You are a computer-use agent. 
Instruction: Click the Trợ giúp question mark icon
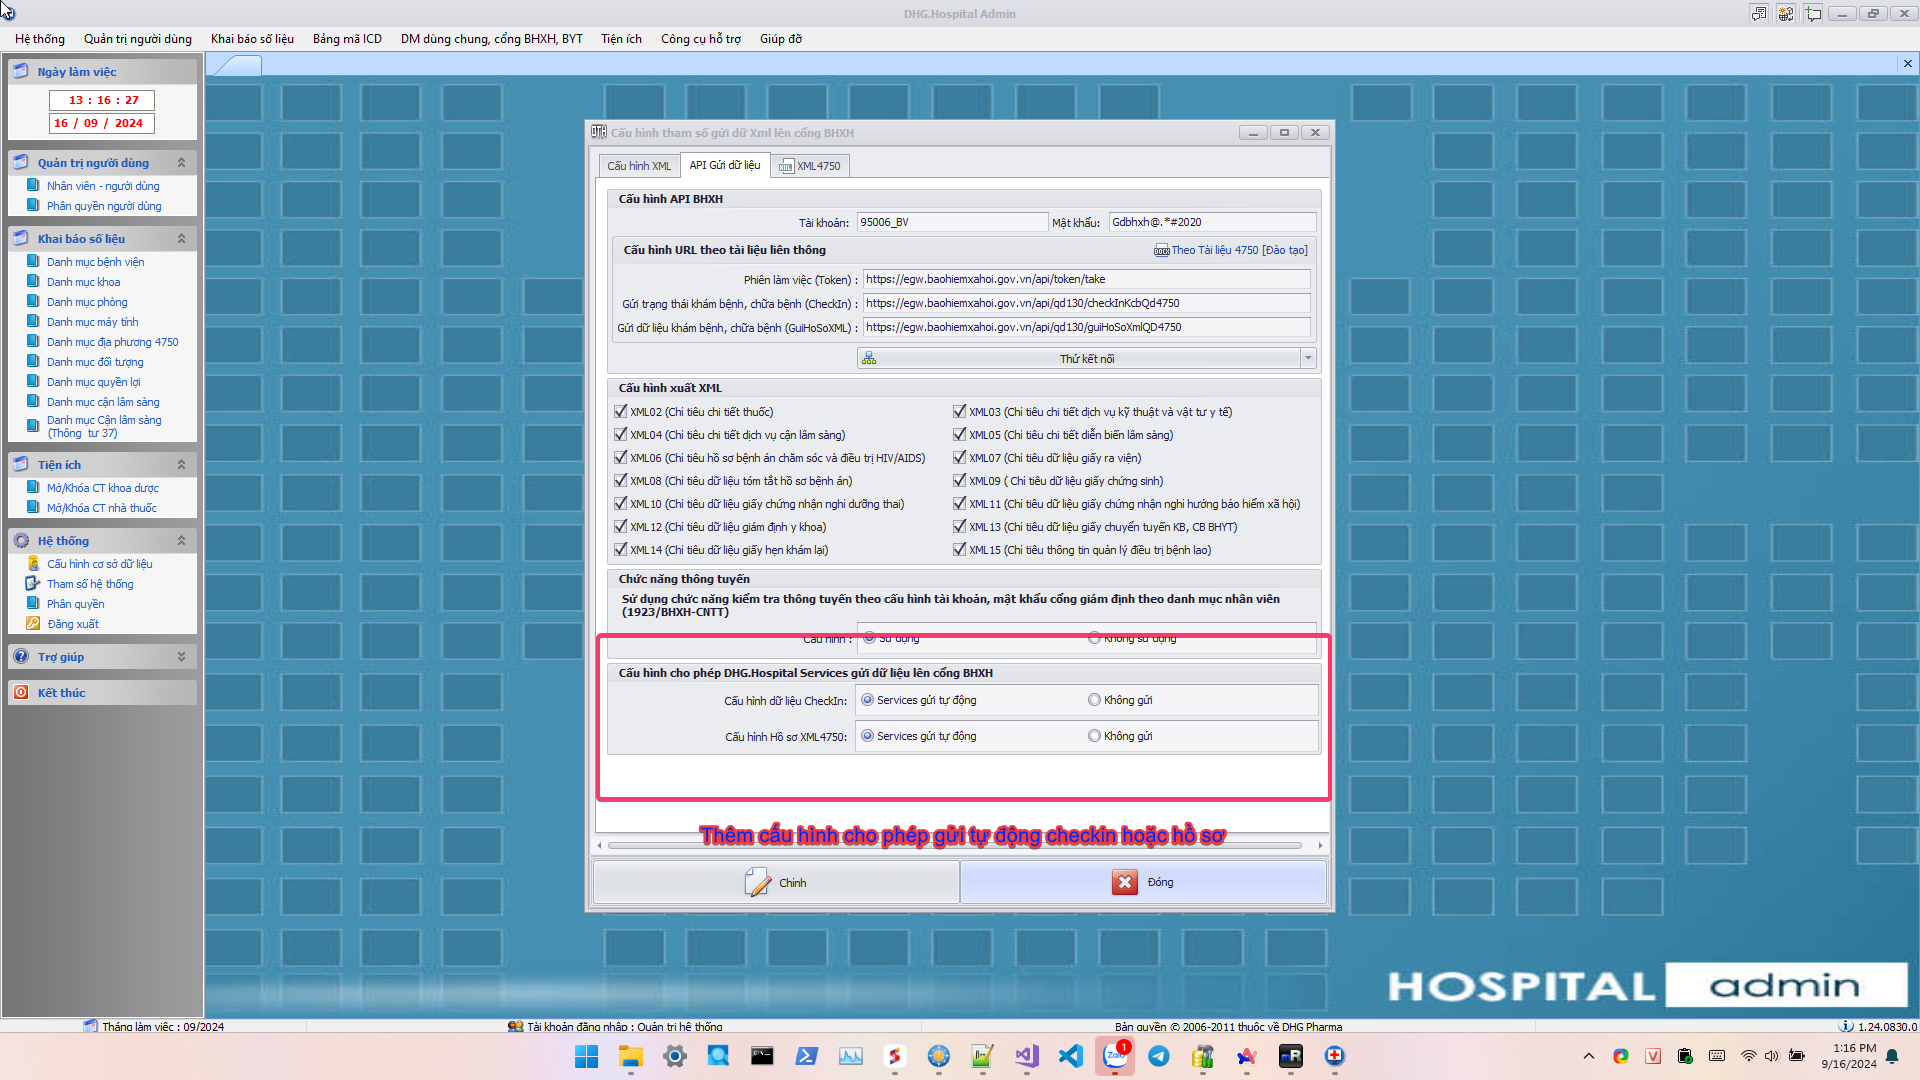coord(21,657)
